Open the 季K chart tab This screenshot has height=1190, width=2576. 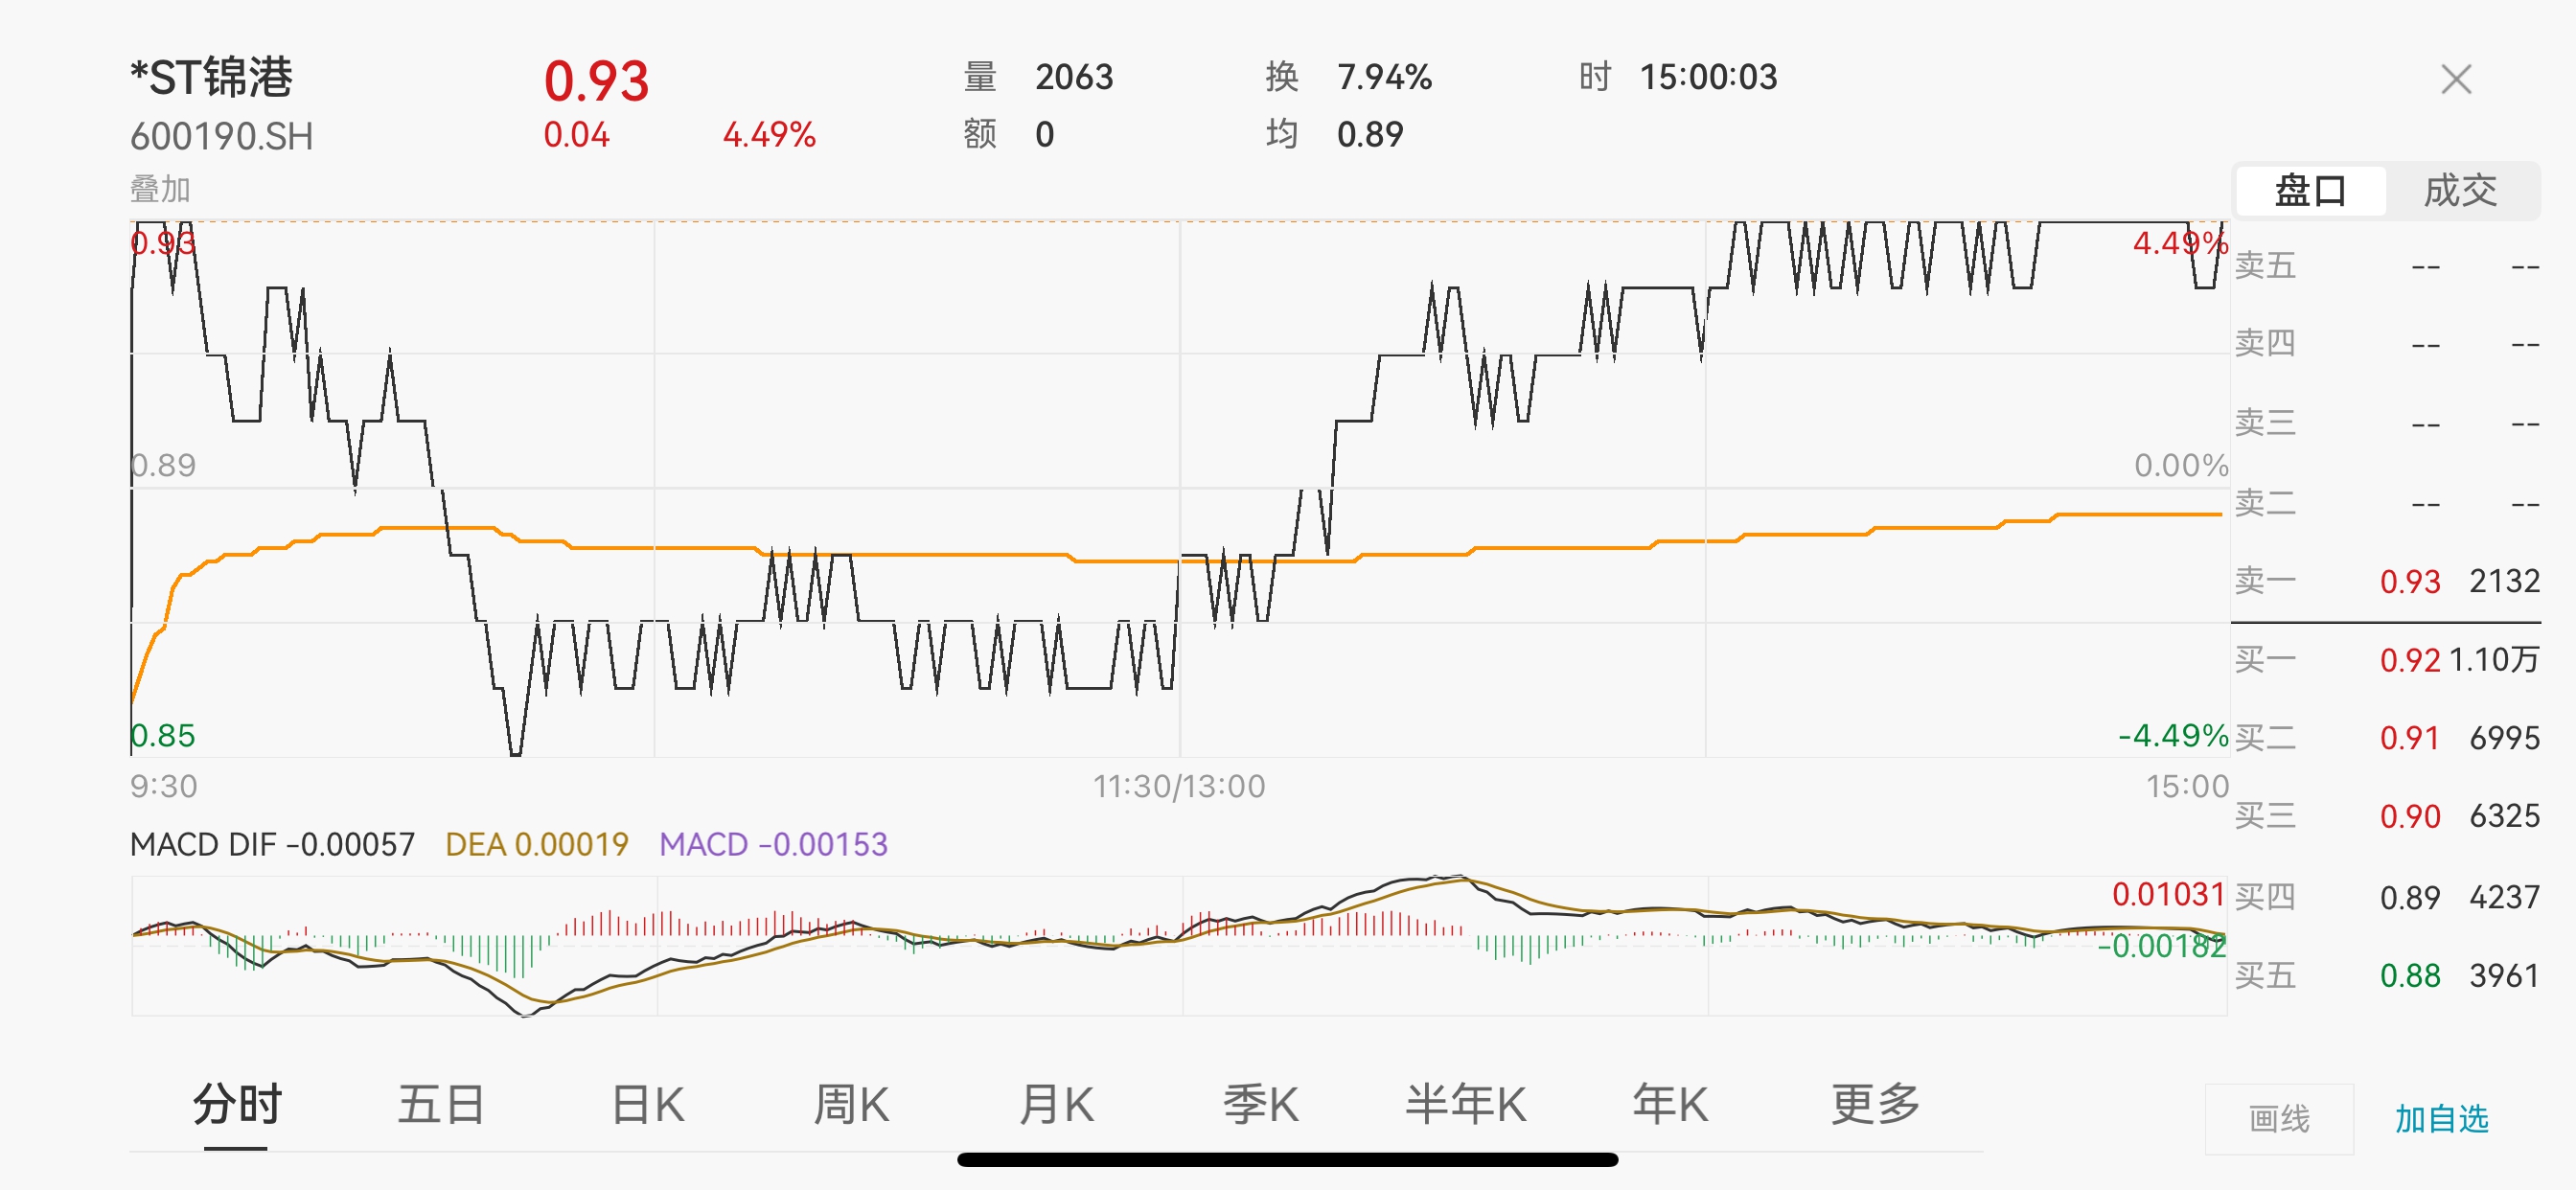coord(1260,1105)
